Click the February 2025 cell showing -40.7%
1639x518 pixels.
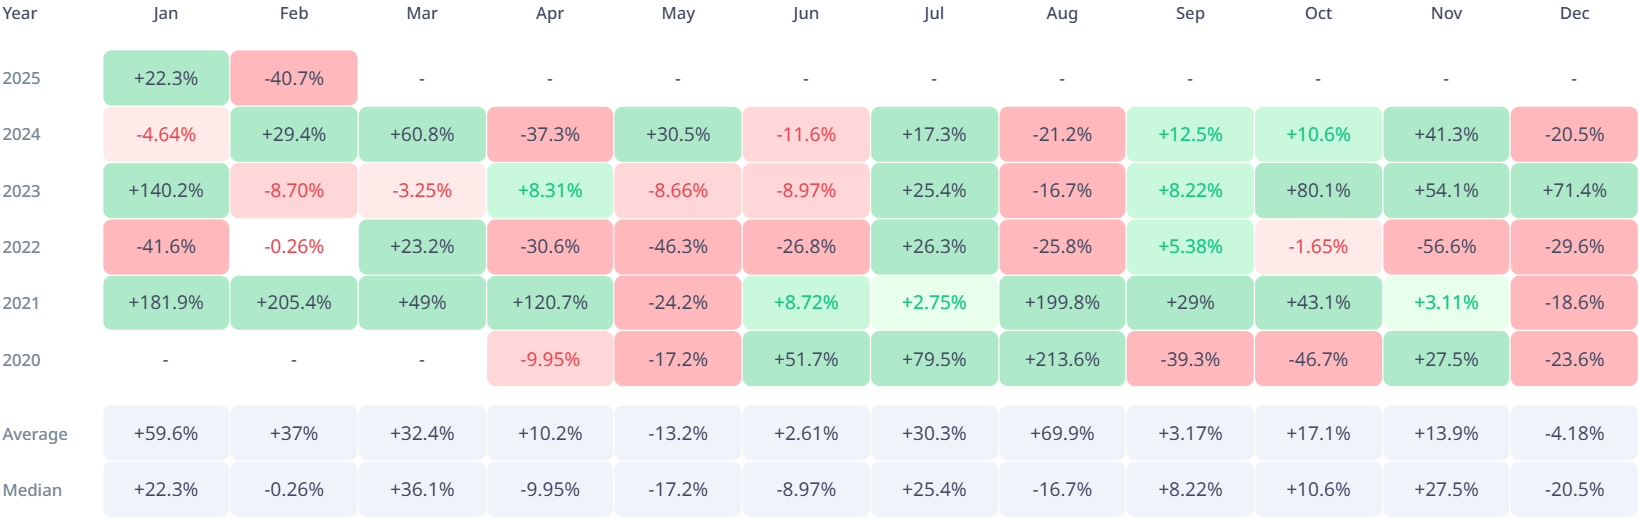point(294,78)
